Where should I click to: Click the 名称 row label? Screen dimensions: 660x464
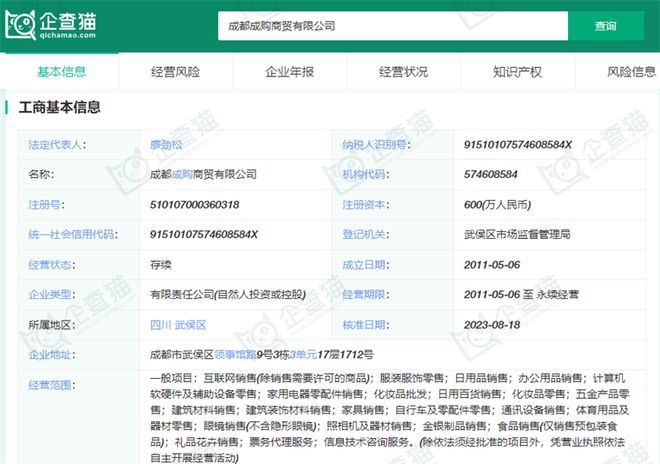pos(41,174)
